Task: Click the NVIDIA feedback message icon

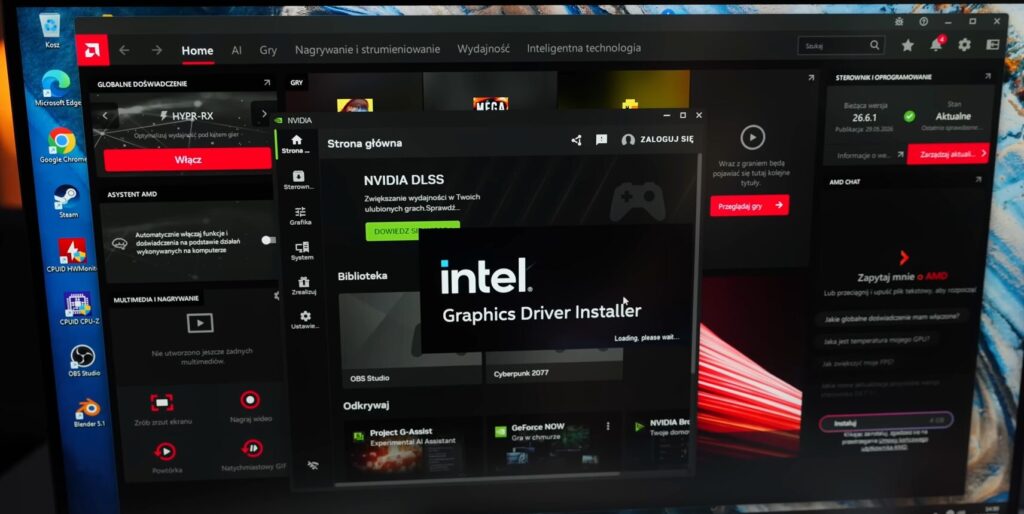Action: pos(601,139)
